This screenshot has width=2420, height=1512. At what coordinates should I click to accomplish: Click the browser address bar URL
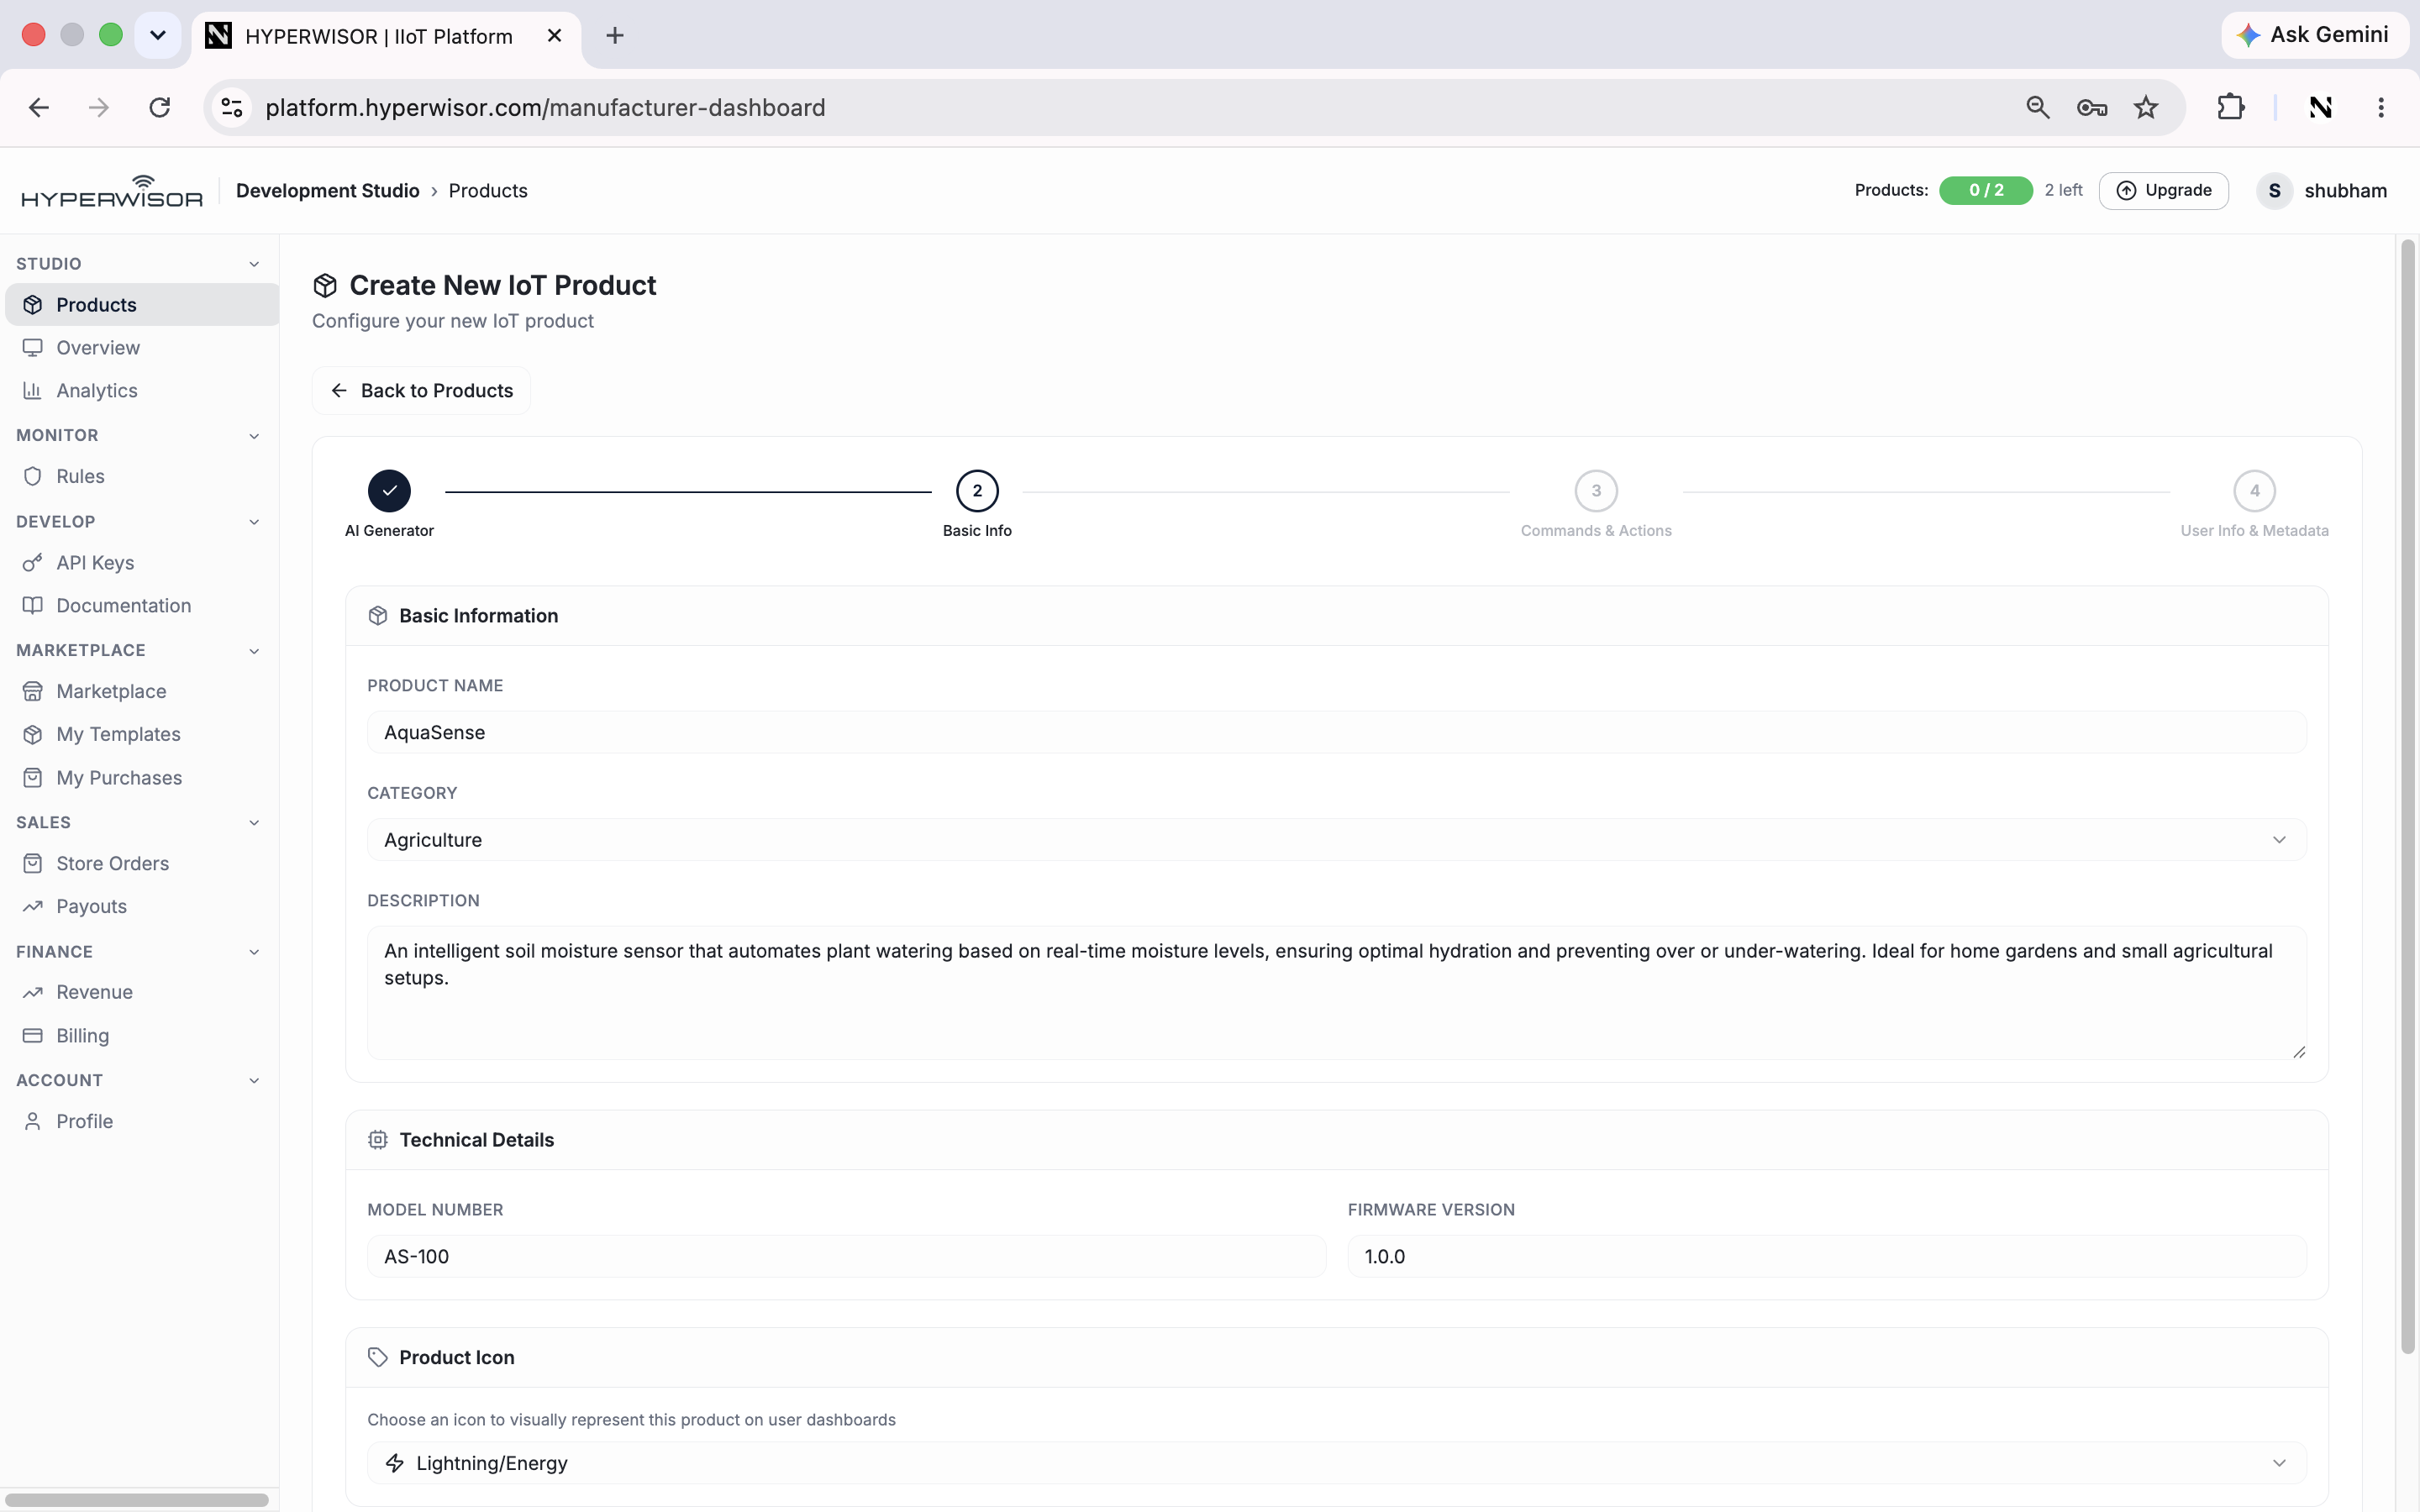pos(545,108)
